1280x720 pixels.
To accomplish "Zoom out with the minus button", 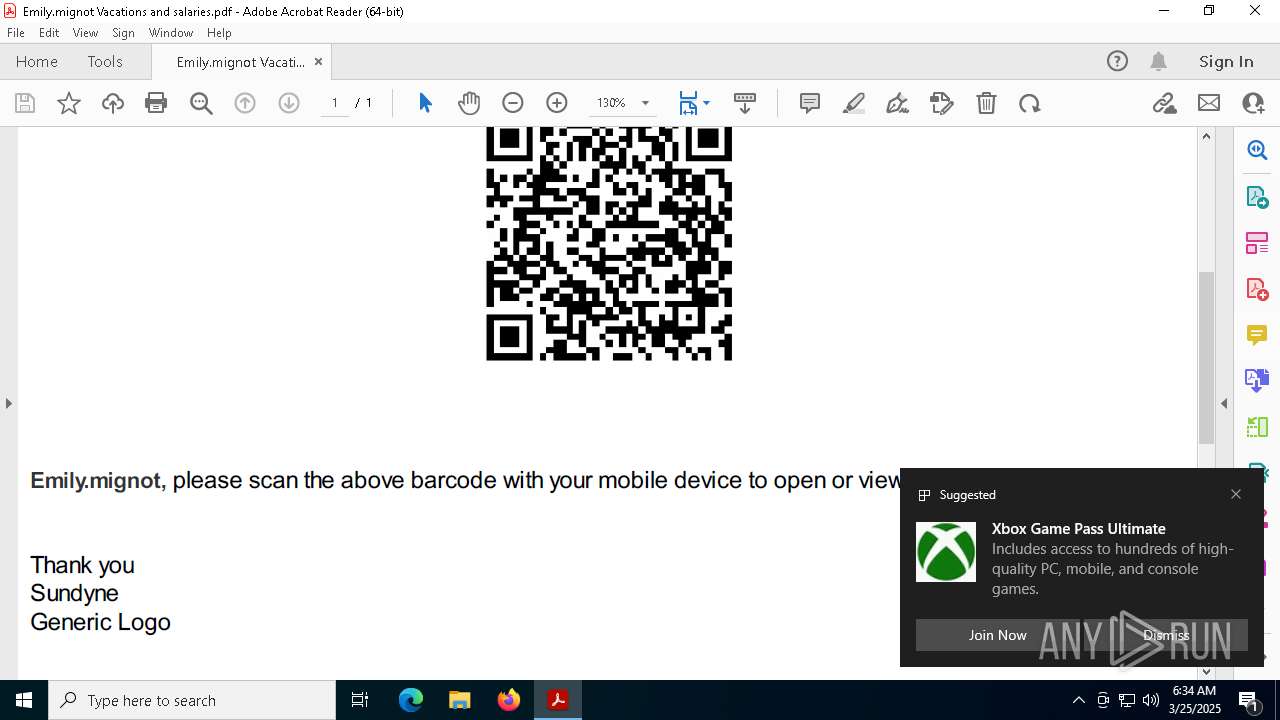I will [x=513, y=103].
